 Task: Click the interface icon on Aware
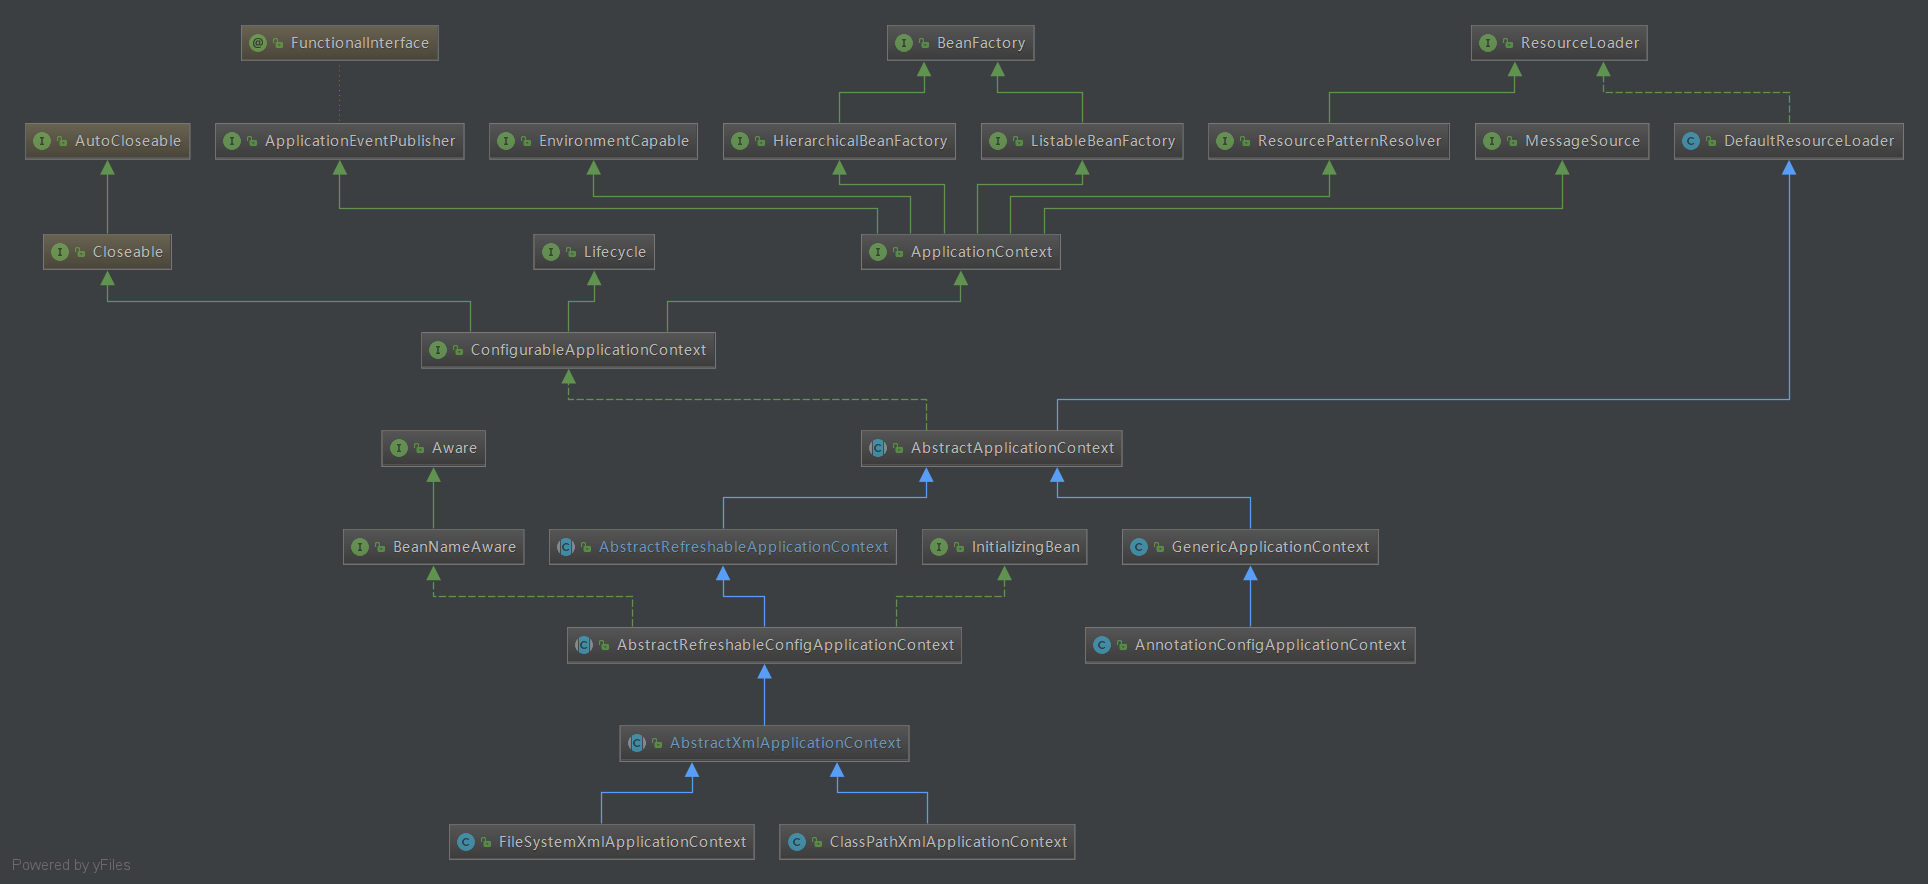point(399,448)
